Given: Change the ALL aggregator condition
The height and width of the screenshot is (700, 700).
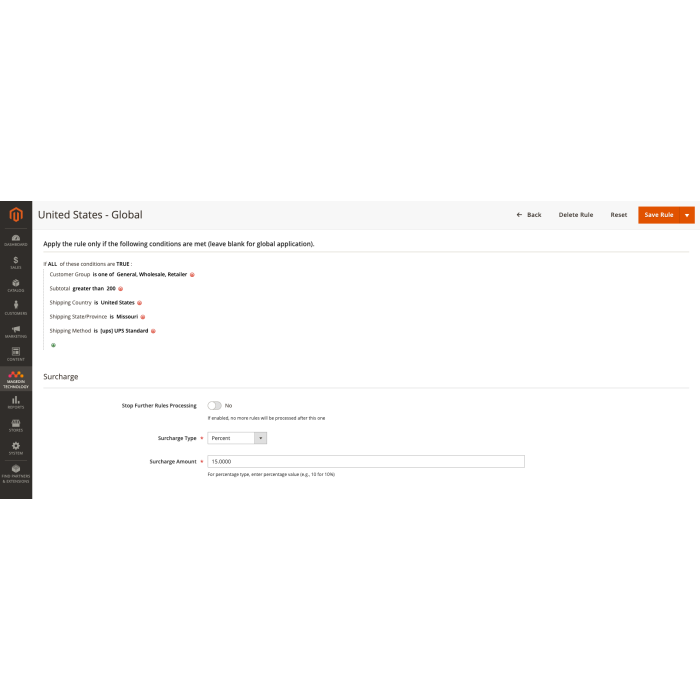Looking at the screenshot, I should tap(52, 264).
